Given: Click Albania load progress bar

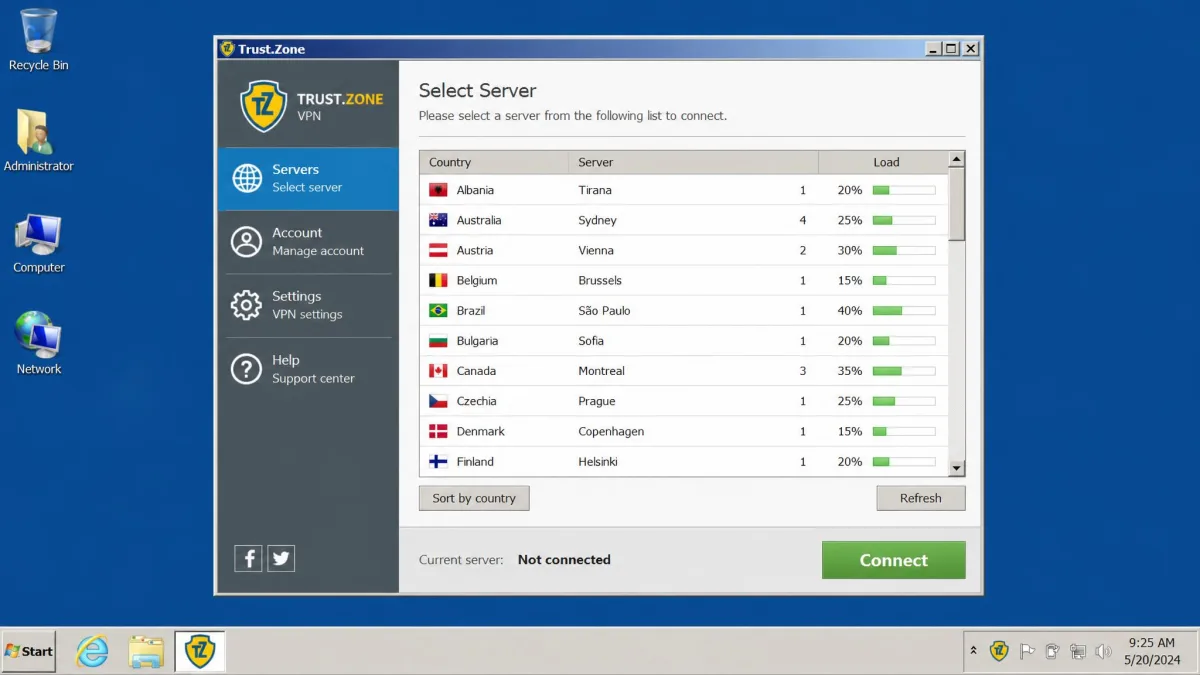Looking at the screenshot, I should (x=904, y=190).
